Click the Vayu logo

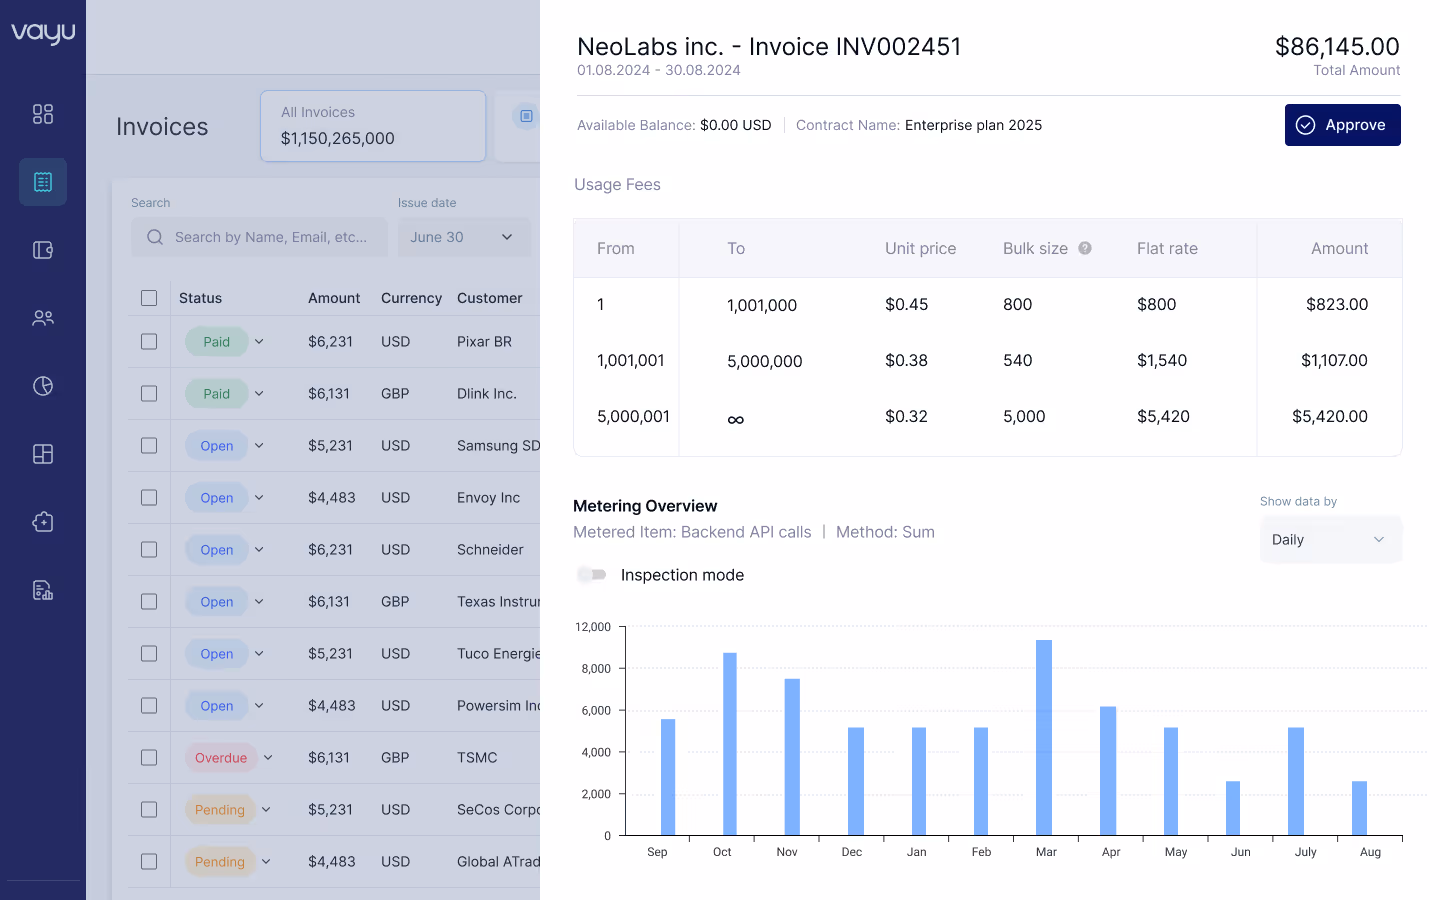tap(43, 33)
